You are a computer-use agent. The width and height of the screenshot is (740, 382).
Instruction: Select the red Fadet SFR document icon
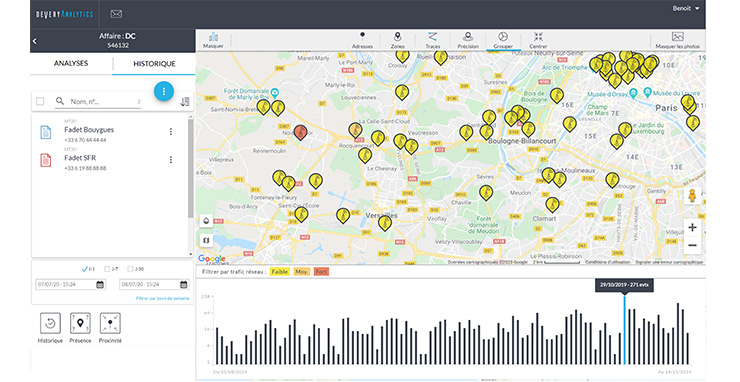pyautogui.click(x=46, y=160)
